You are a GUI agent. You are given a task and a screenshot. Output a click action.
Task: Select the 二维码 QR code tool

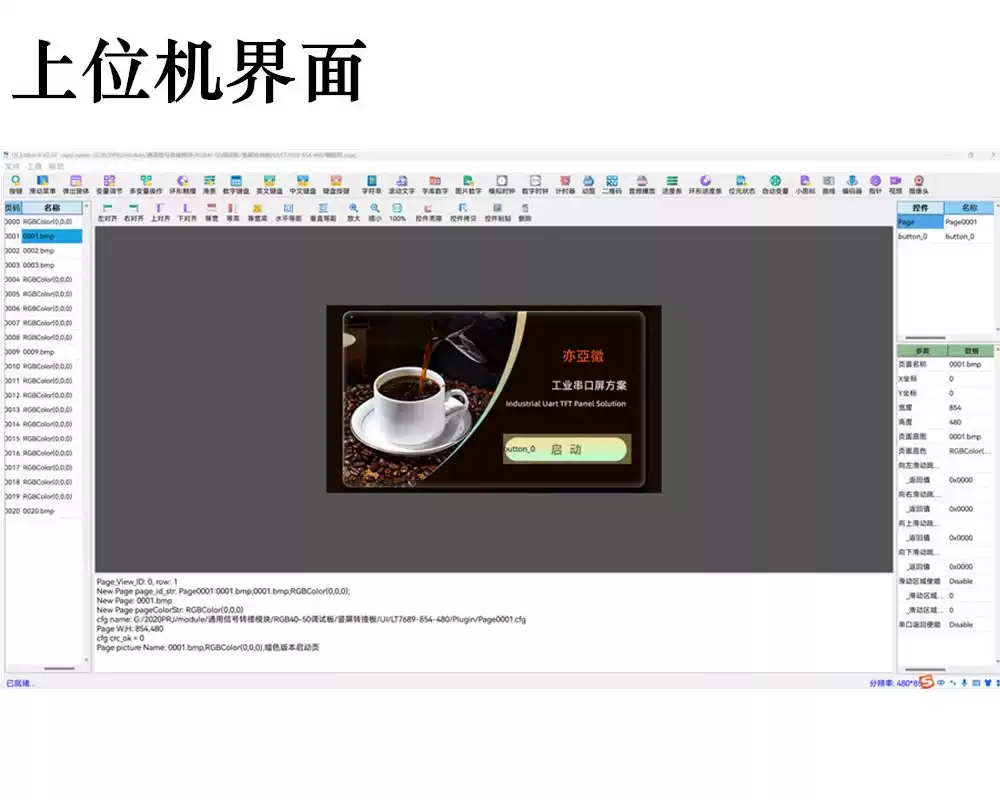612,184
